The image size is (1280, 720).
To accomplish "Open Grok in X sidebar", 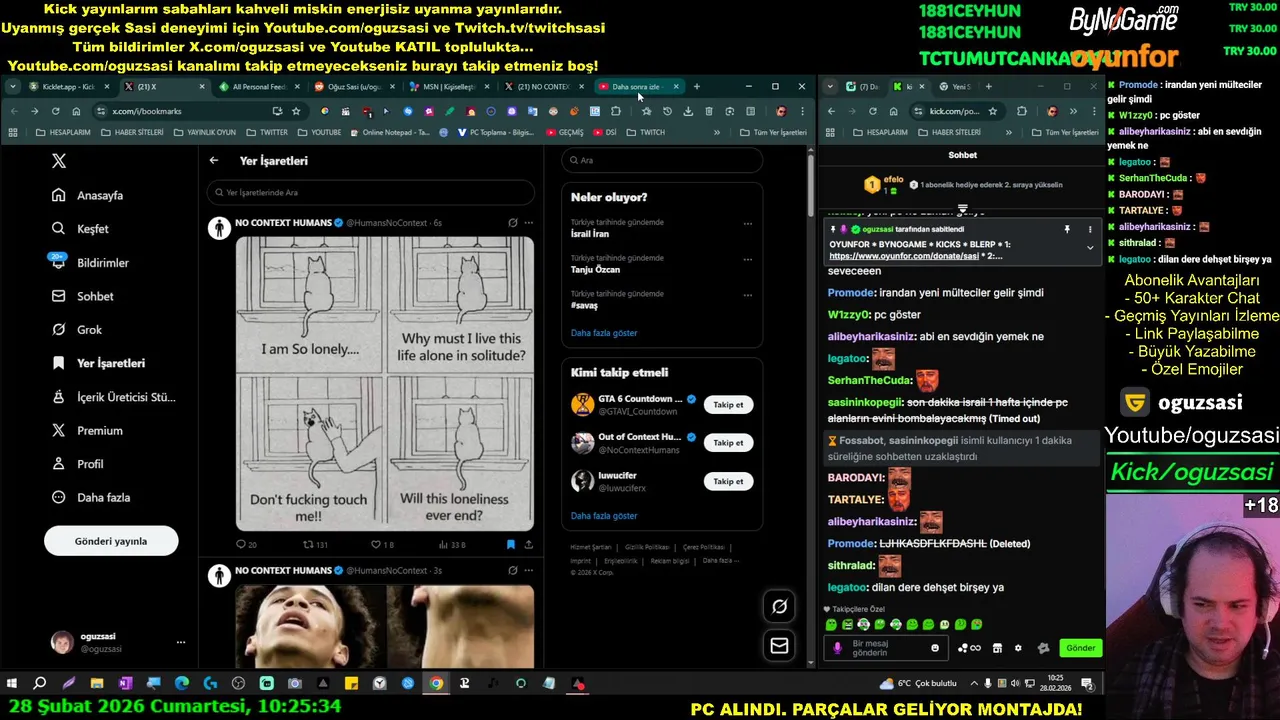I will point(78,330).
